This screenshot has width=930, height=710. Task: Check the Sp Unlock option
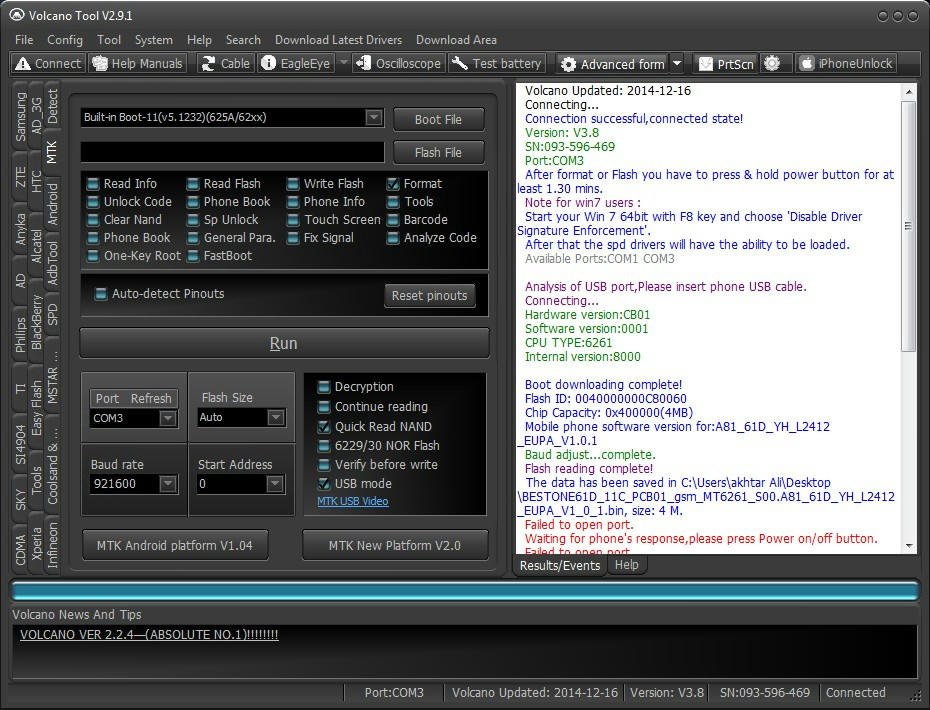click(193, 219)
